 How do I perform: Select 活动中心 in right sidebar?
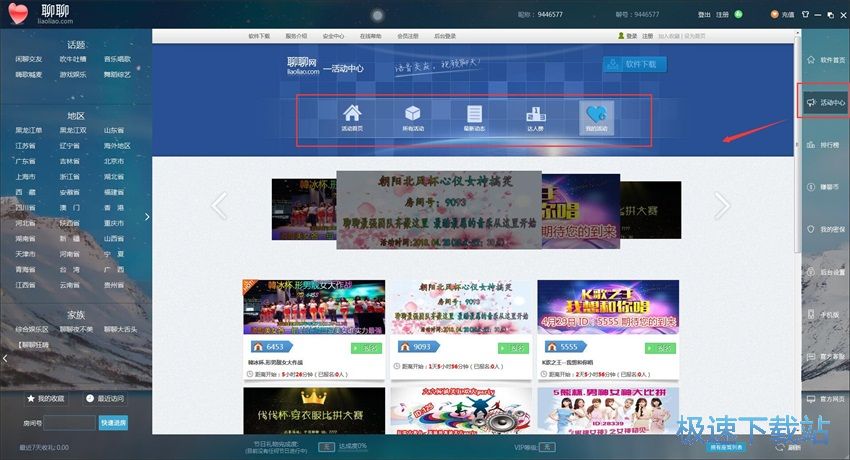(x=826, y=102)
